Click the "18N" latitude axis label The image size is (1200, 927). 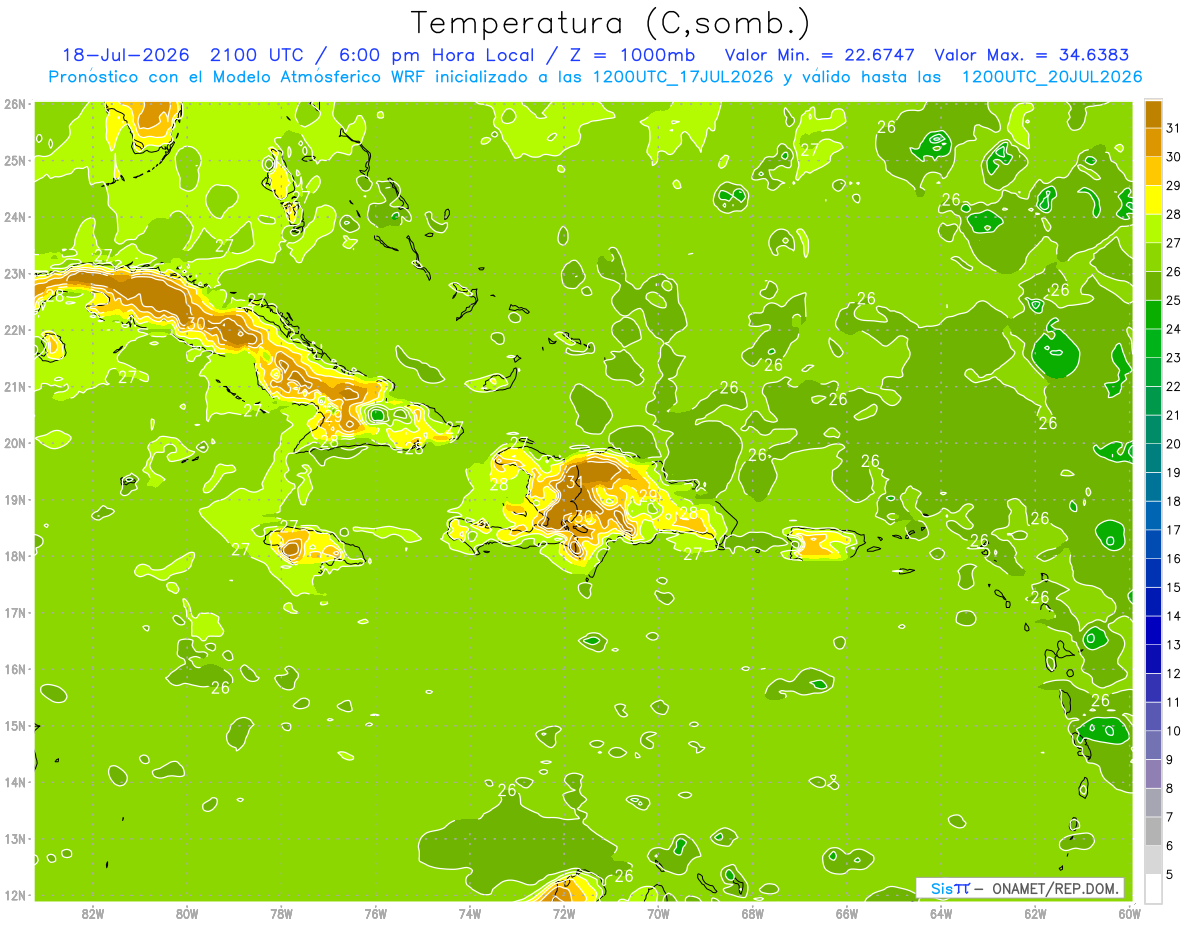(x=15, y=555)
